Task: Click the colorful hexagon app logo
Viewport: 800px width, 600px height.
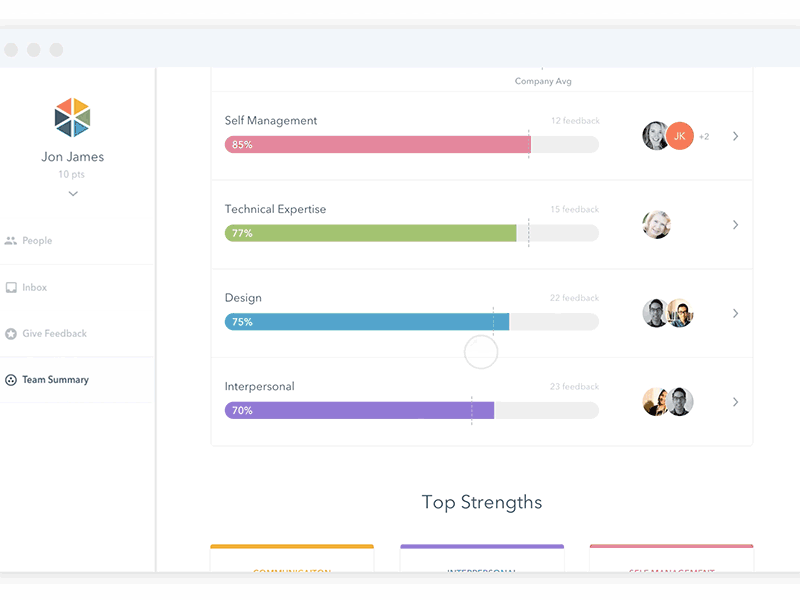Action: [x=72, y=118]
